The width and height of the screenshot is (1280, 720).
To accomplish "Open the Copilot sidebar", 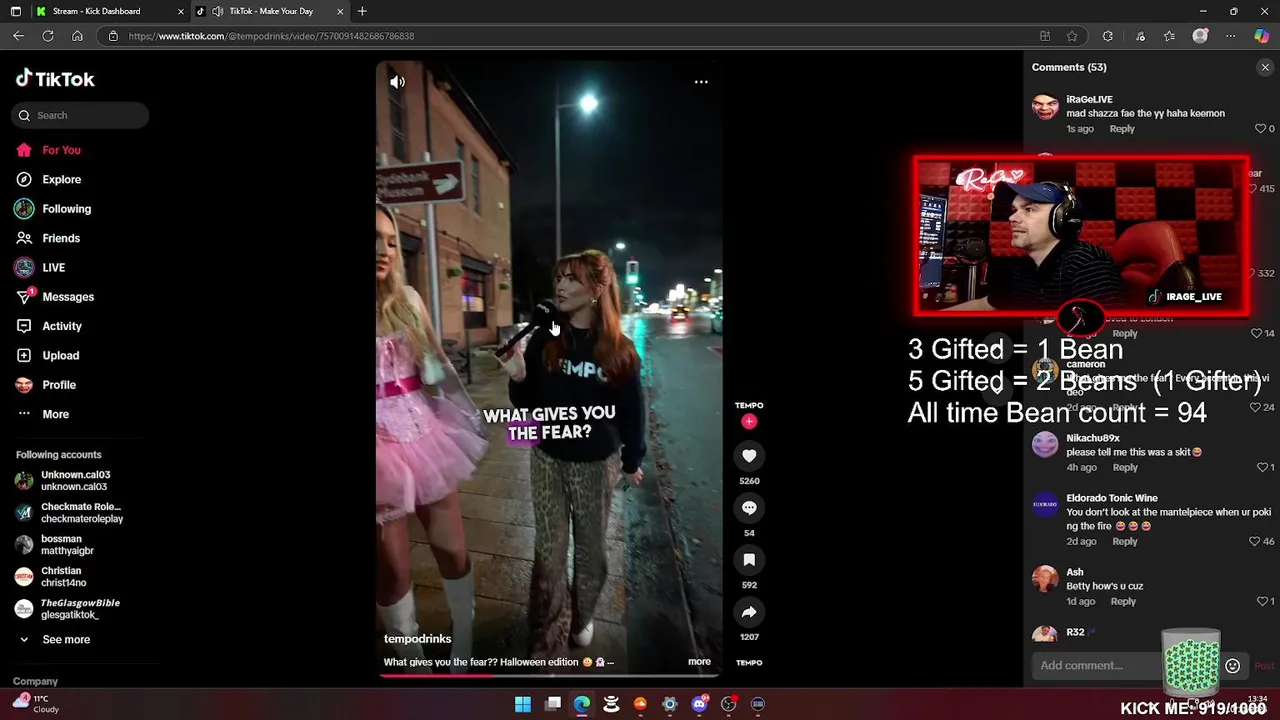I will pyautogui.click(x=1262, y=36).
